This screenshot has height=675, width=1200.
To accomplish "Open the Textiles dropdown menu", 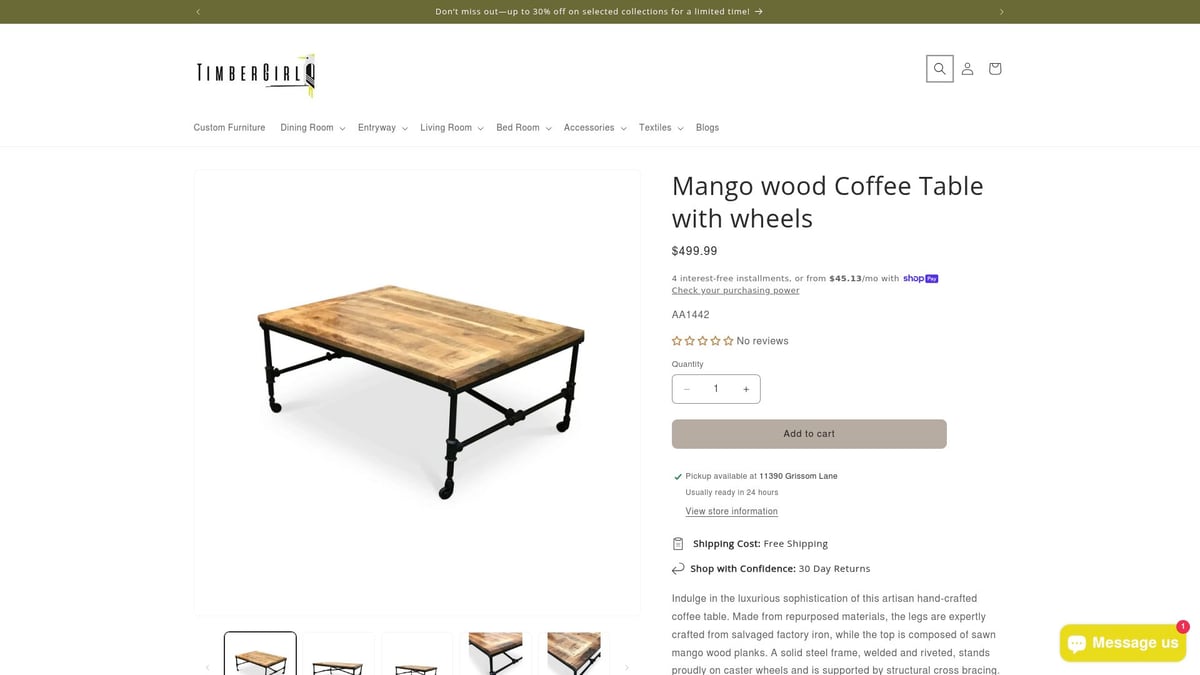I will (x=661, y=128).
